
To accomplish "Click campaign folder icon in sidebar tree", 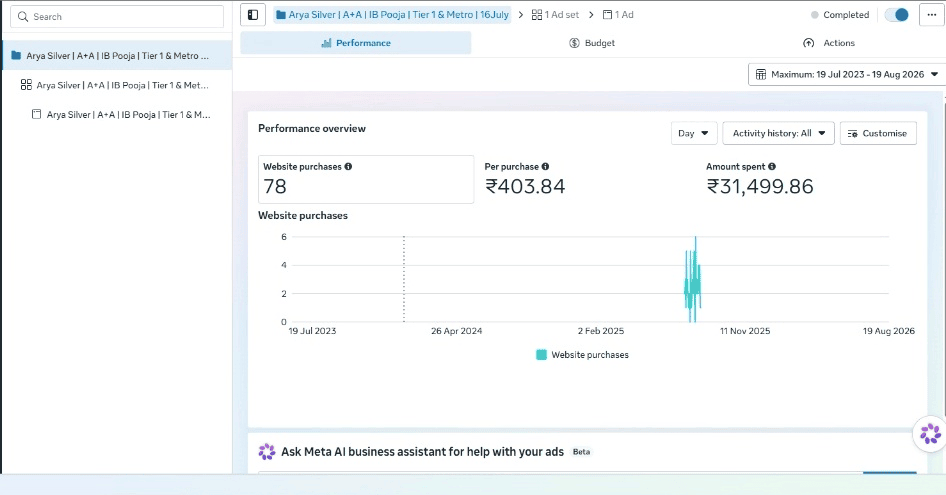I will tap(16, 56).
